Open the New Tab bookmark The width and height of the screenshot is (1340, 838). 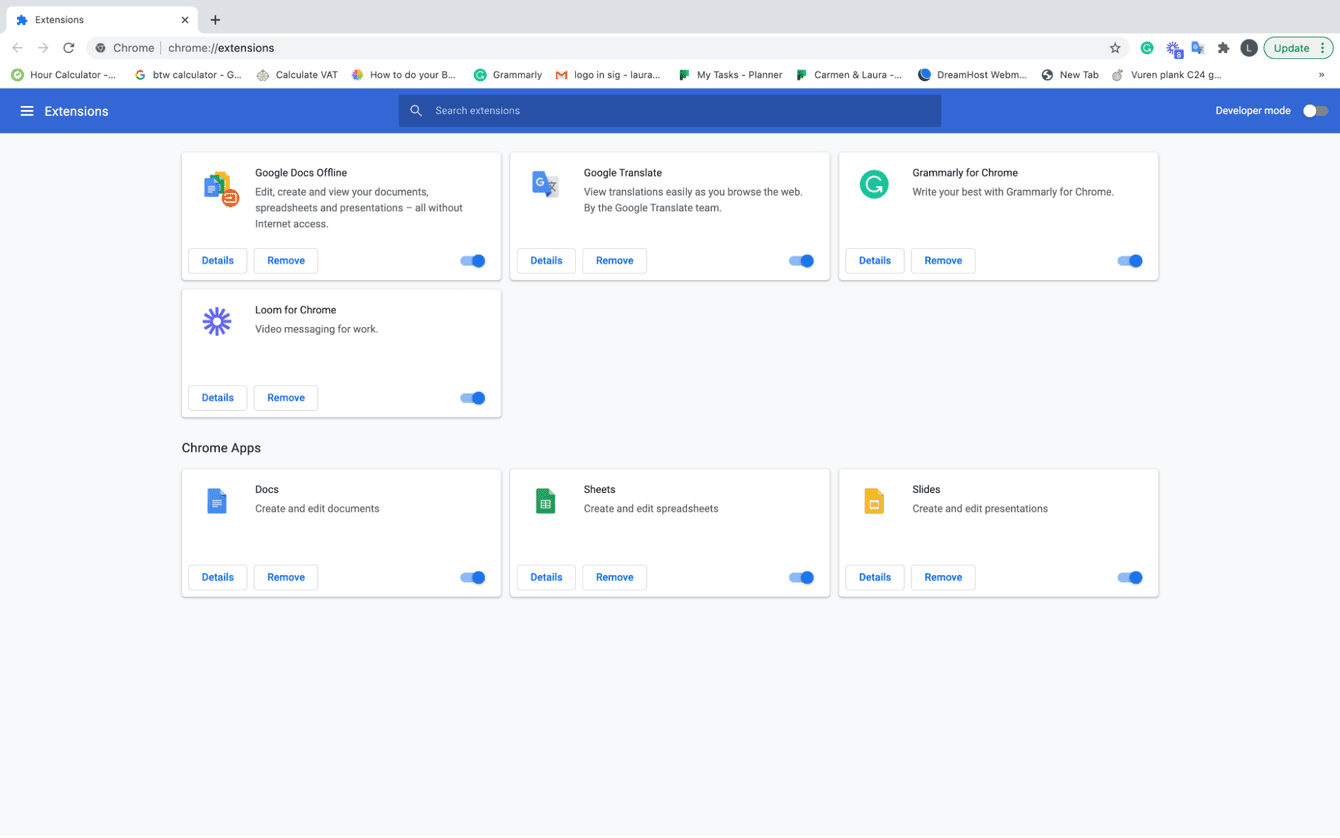point(1069,75)
